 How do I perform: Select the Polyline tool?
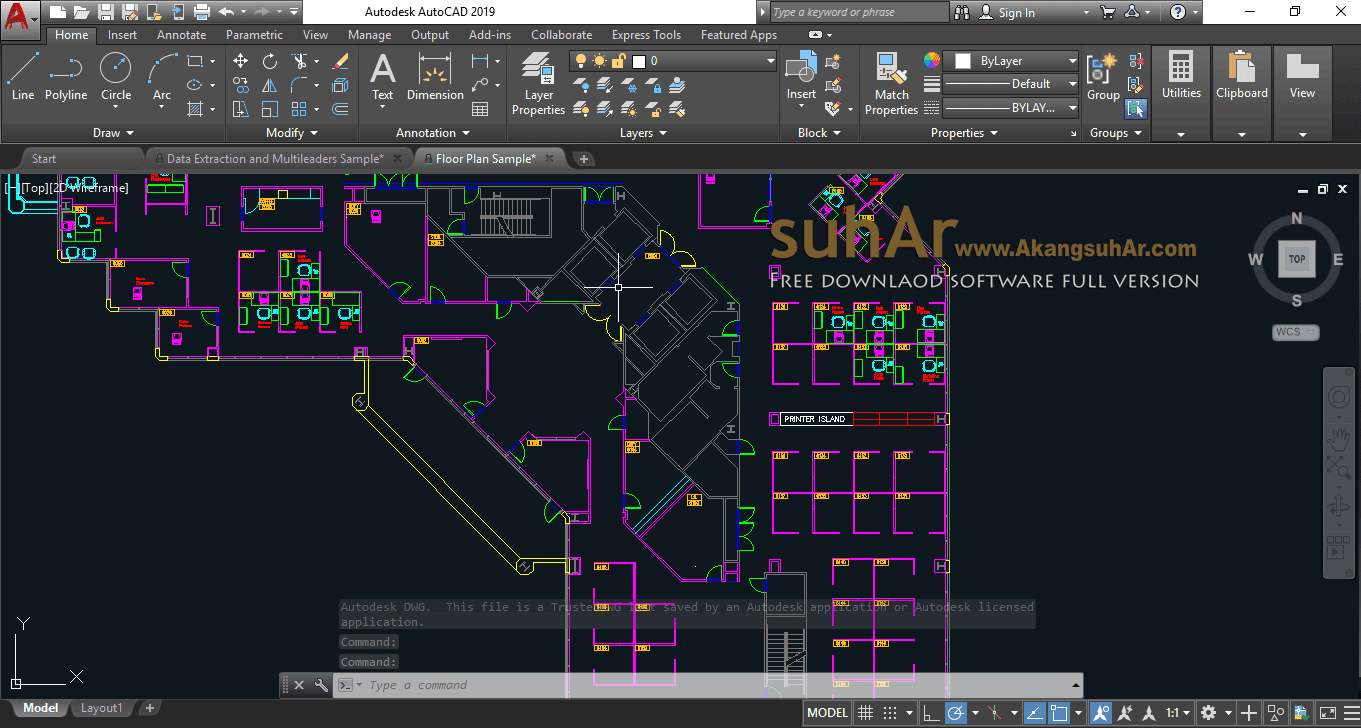66,76
